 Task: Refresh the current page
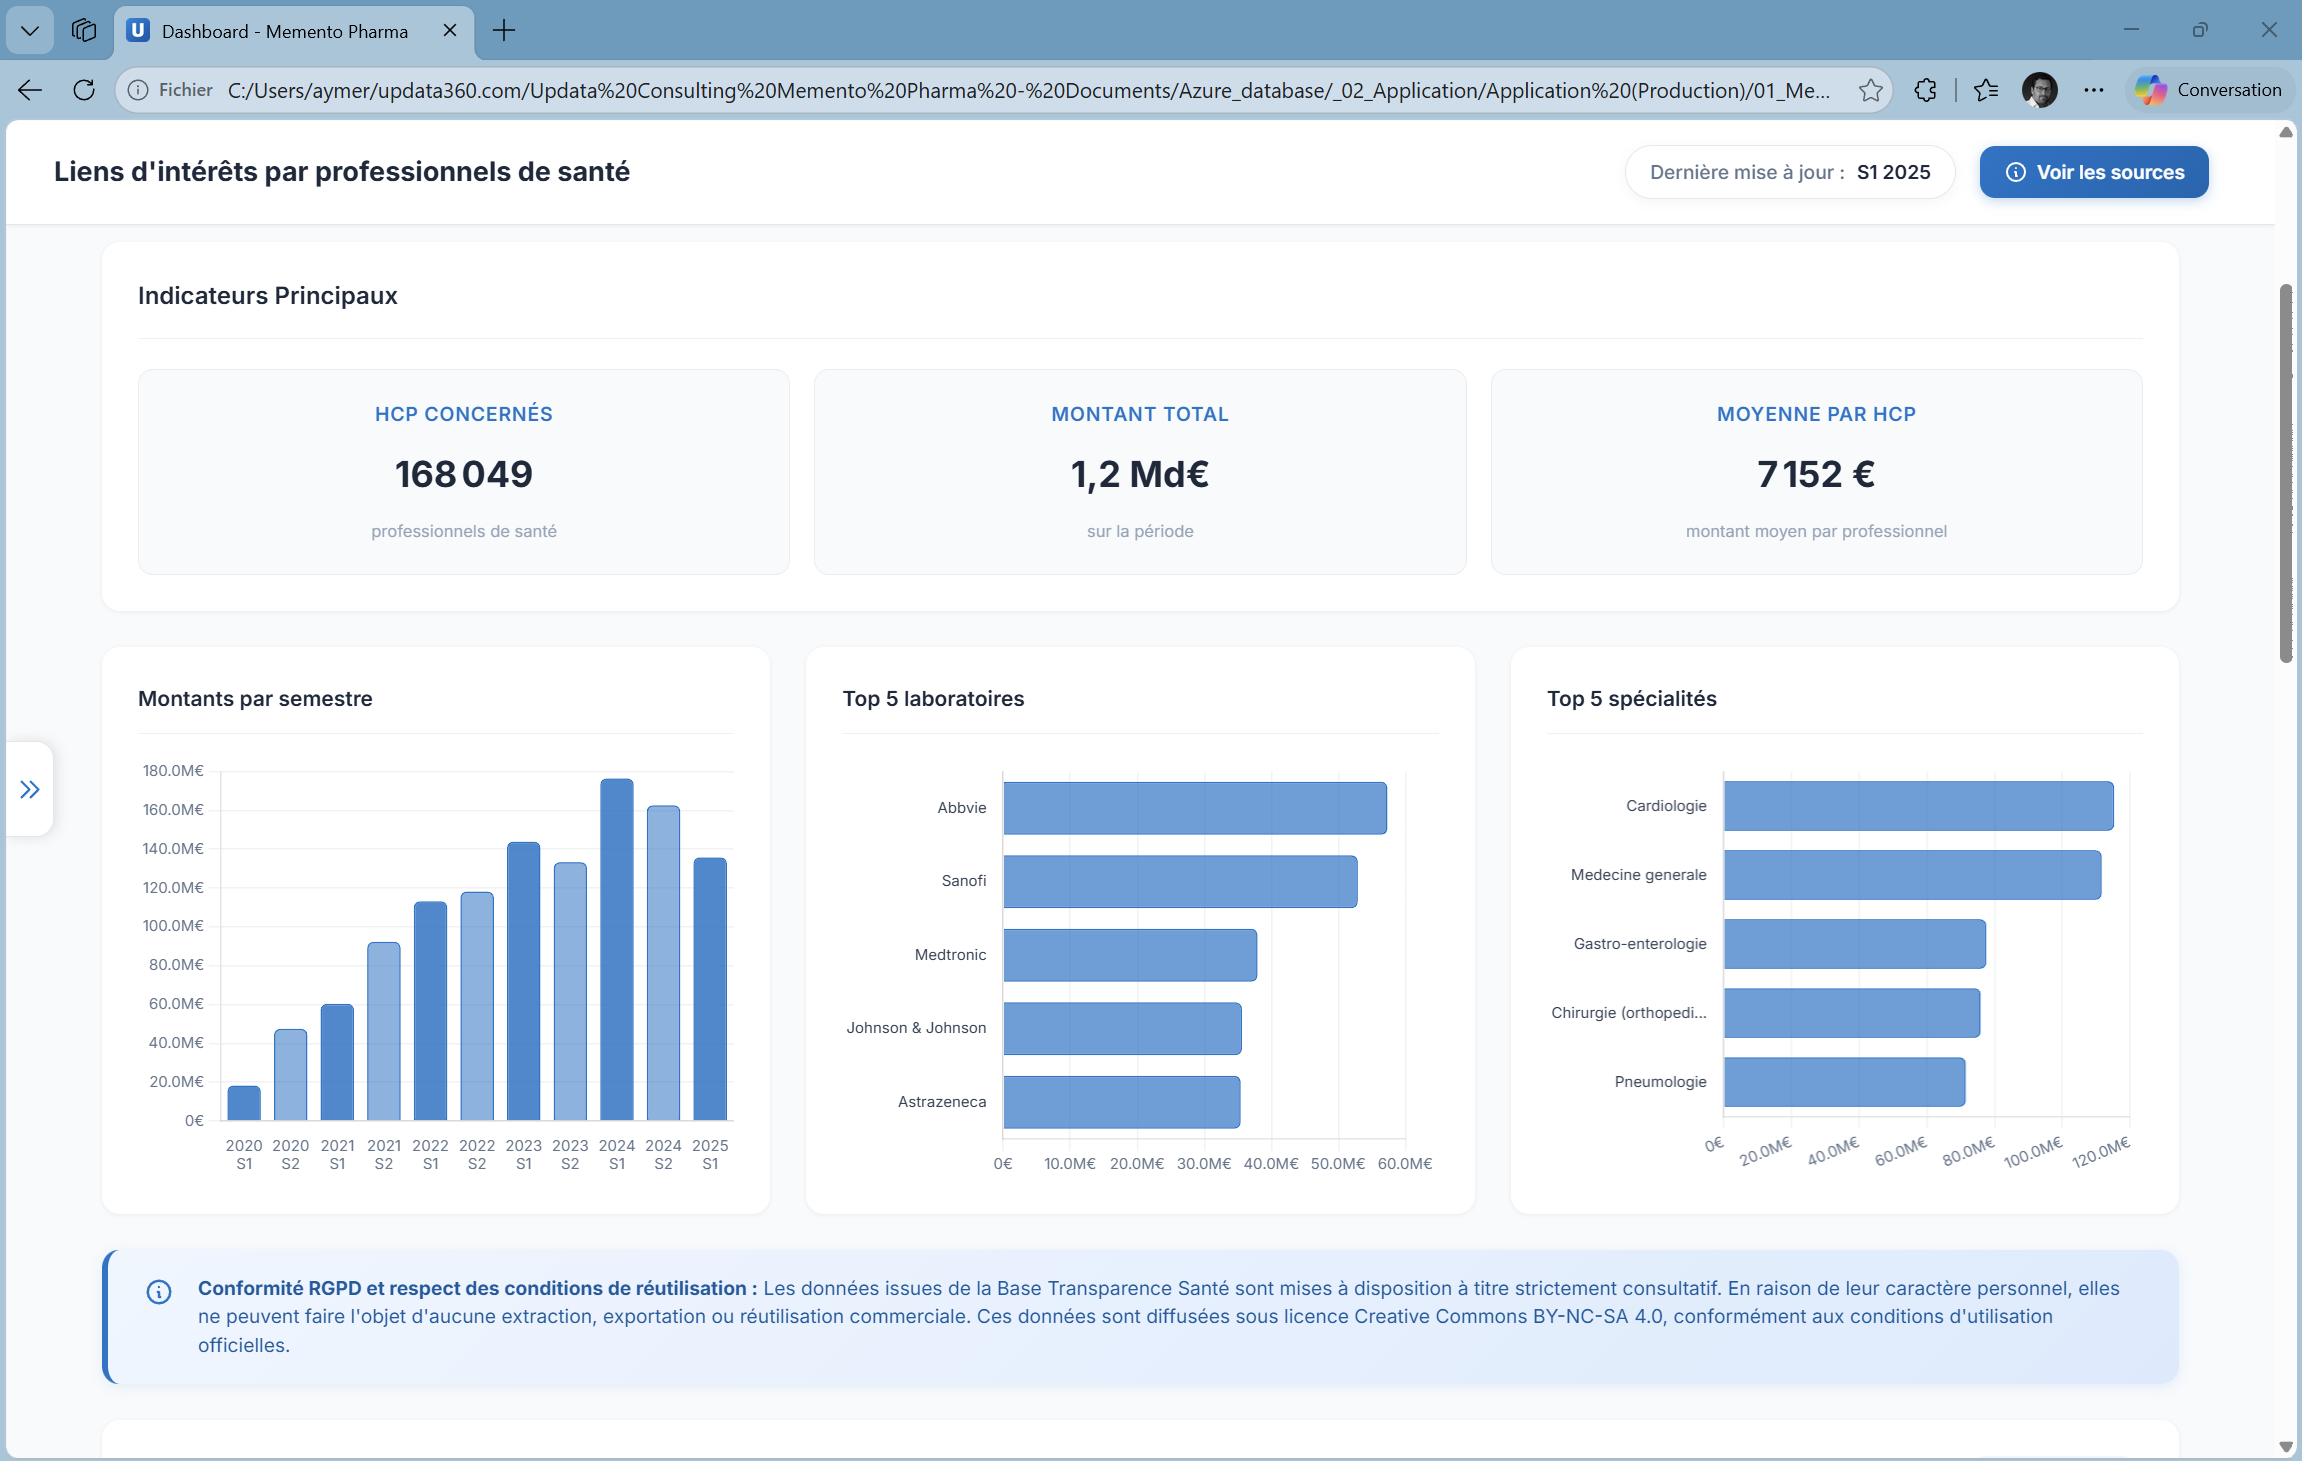pos(84,90)
